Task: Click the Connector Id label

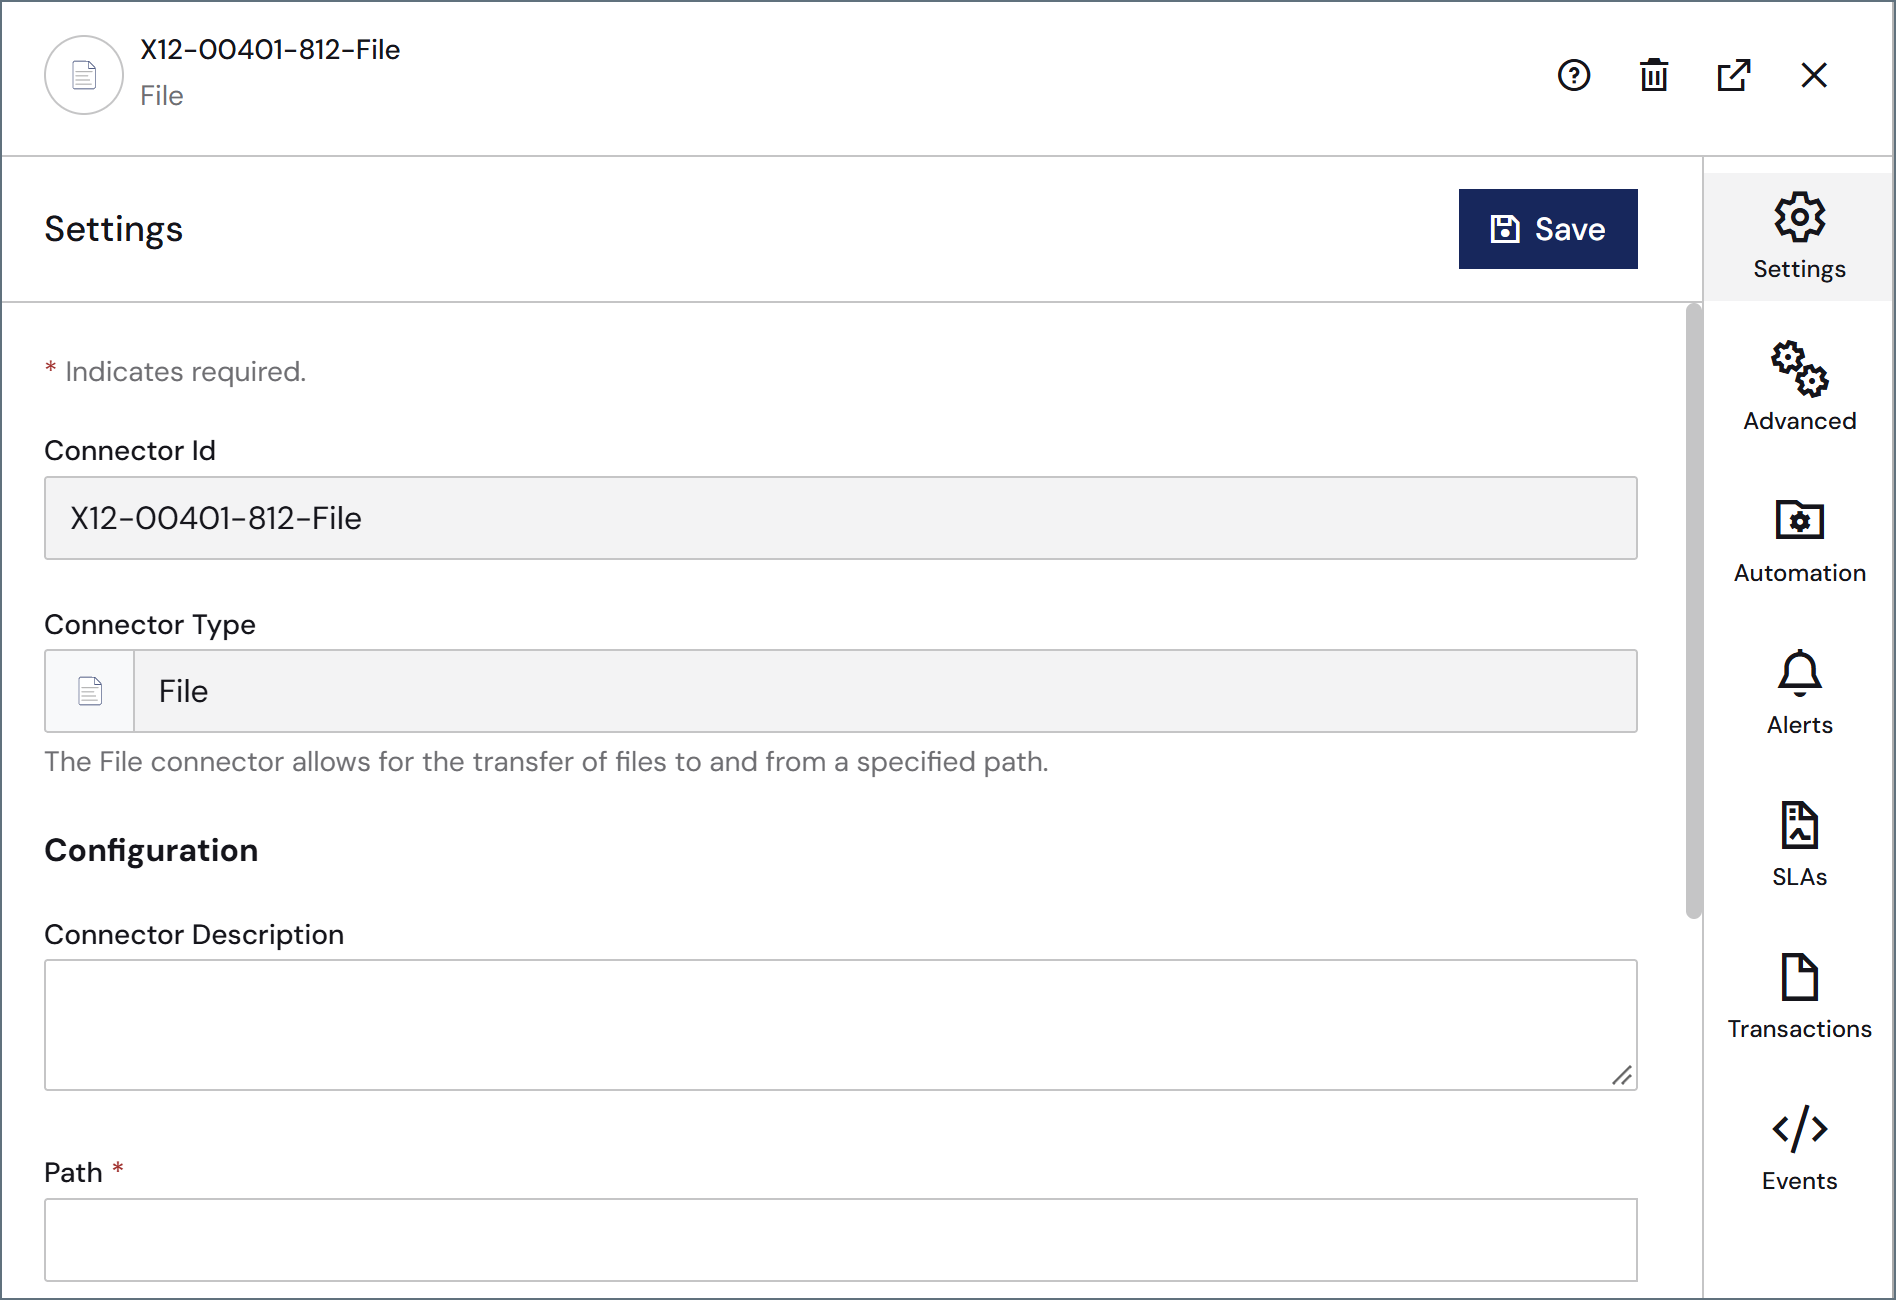Action: point(130,450)
